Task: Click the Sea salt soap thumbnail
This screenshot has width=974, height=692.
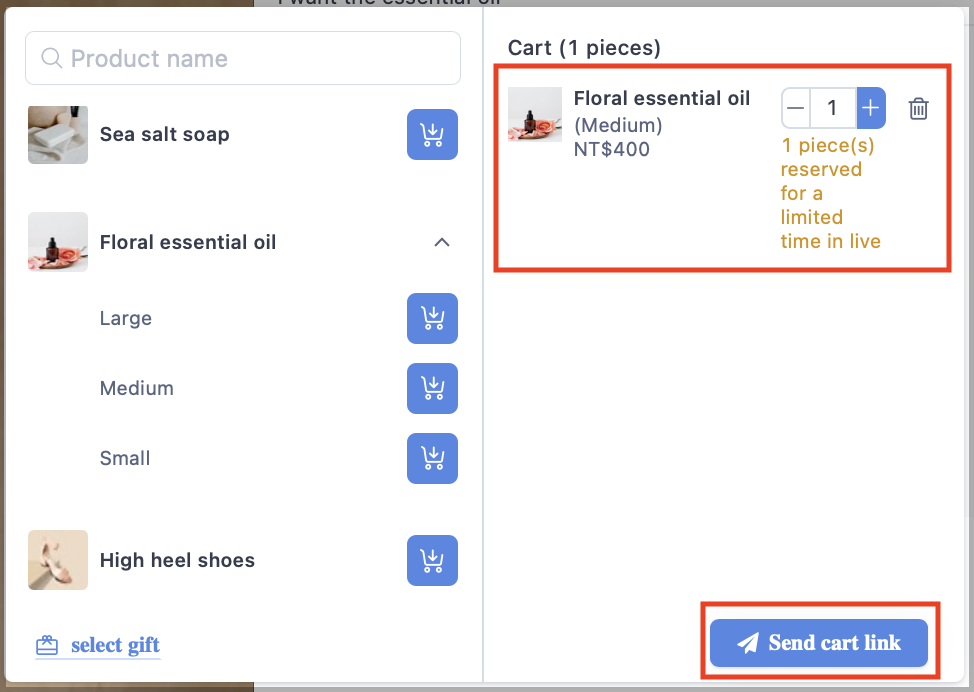Action: [x=58, y=135]
